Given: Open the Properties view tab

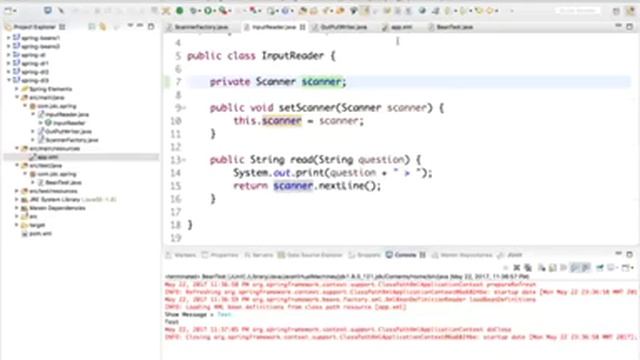Looking at the screenshot, I should 220,255.
